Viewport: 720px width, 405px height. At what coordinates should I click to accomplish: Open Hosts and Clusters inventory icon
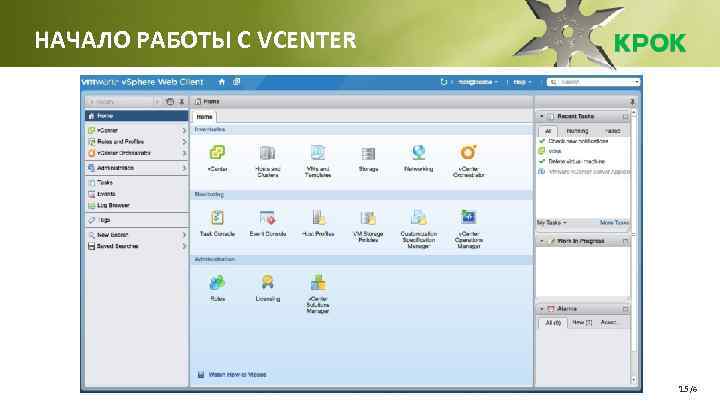coord(268,153)
